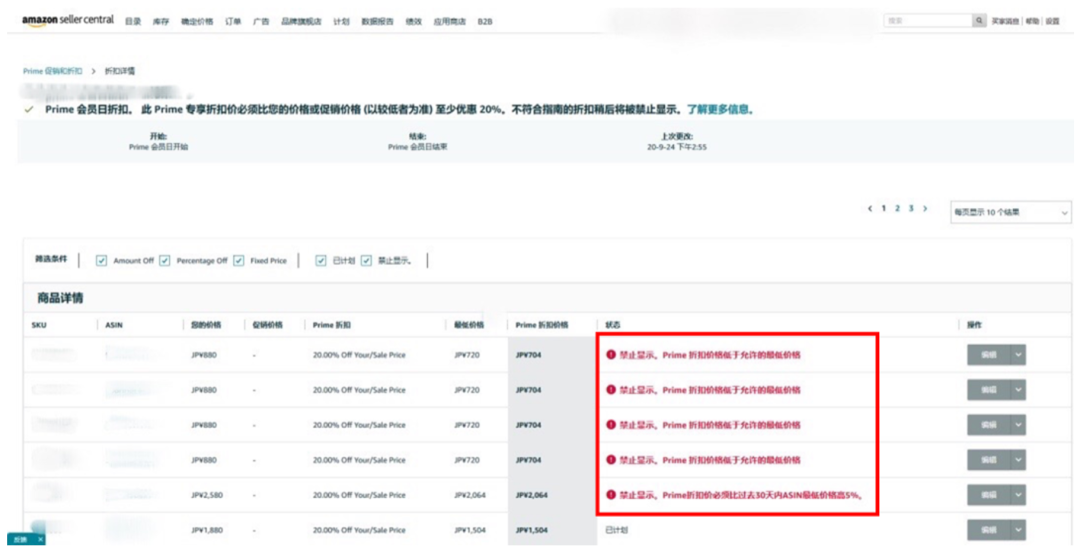This screenshot has width=1080, height=556.
Task: Click the 折扣详情 breadcrumb text
Action: 120,71
